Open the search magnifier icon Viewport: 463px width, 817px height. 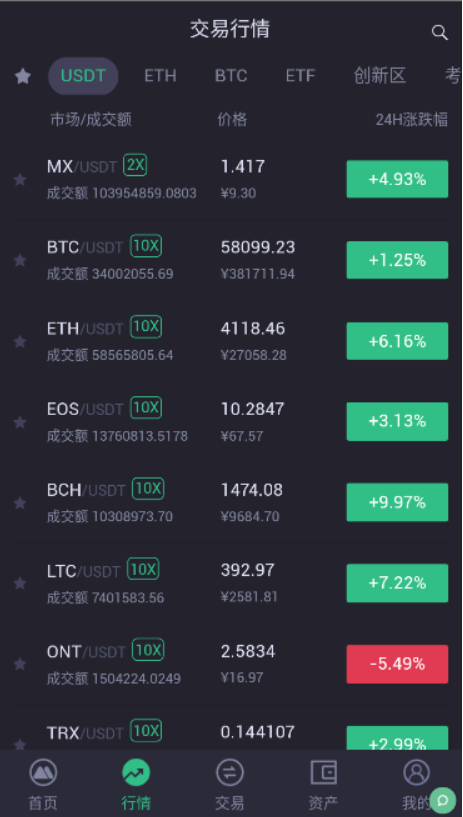tap(440, 32)
